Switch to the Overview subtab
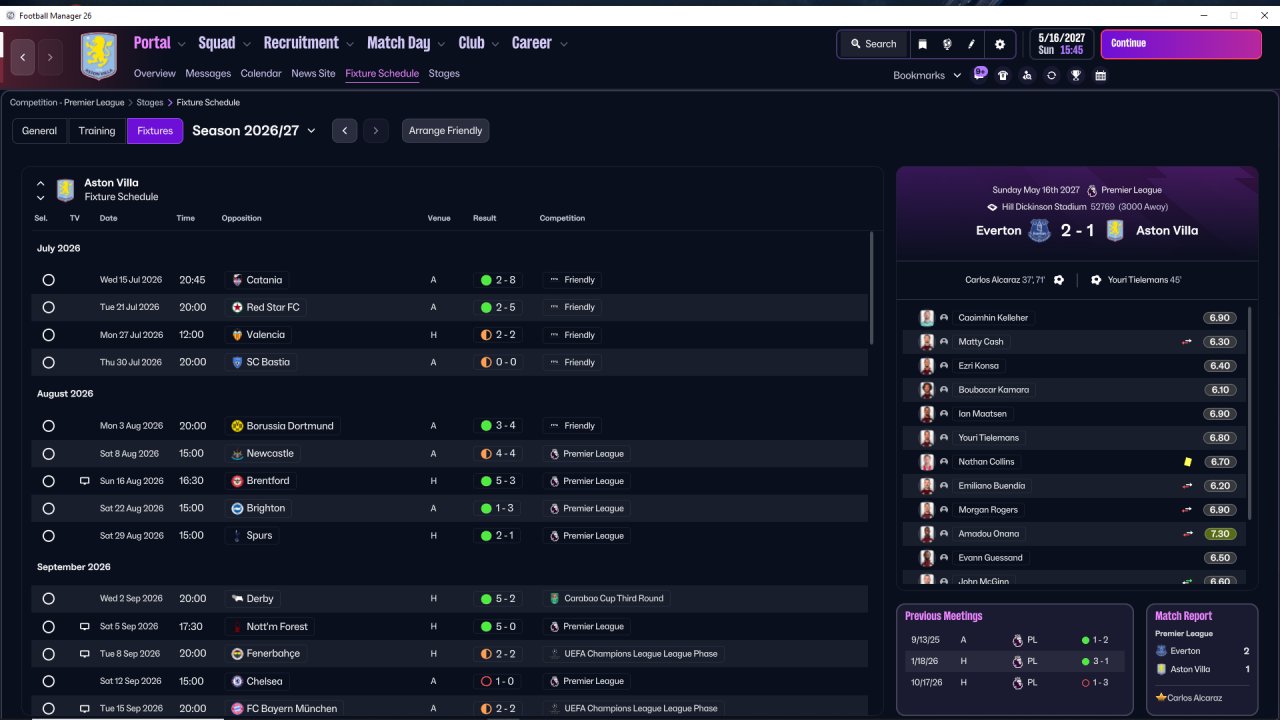The height and width of the screenshot is (720, 1280). click(x=154, y=73)
